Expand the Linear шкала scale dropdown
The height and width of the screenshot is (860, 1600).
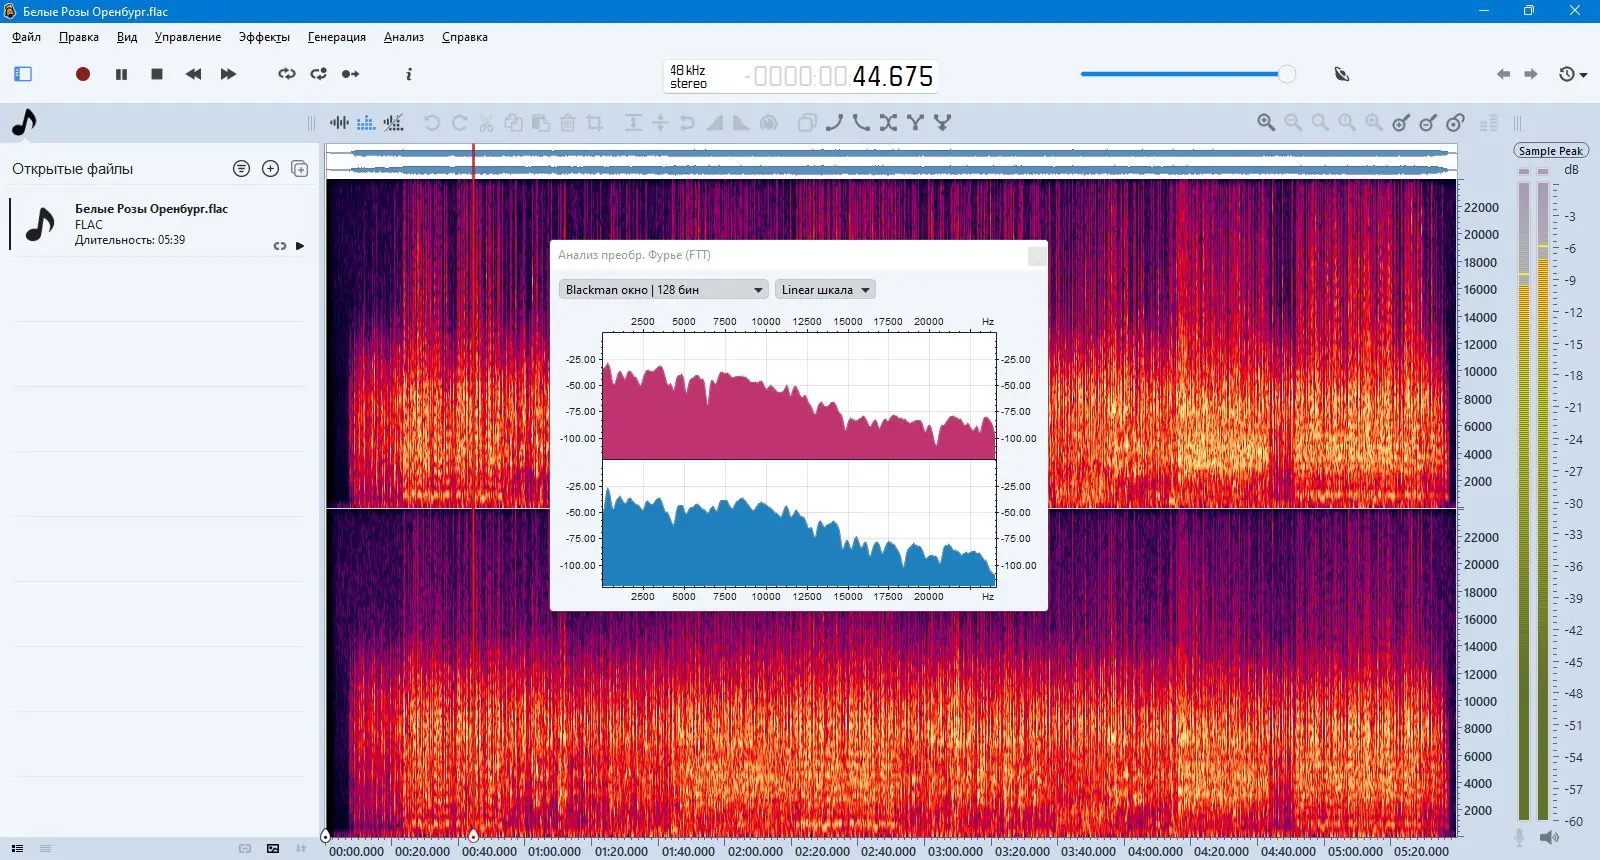(825, 290)
